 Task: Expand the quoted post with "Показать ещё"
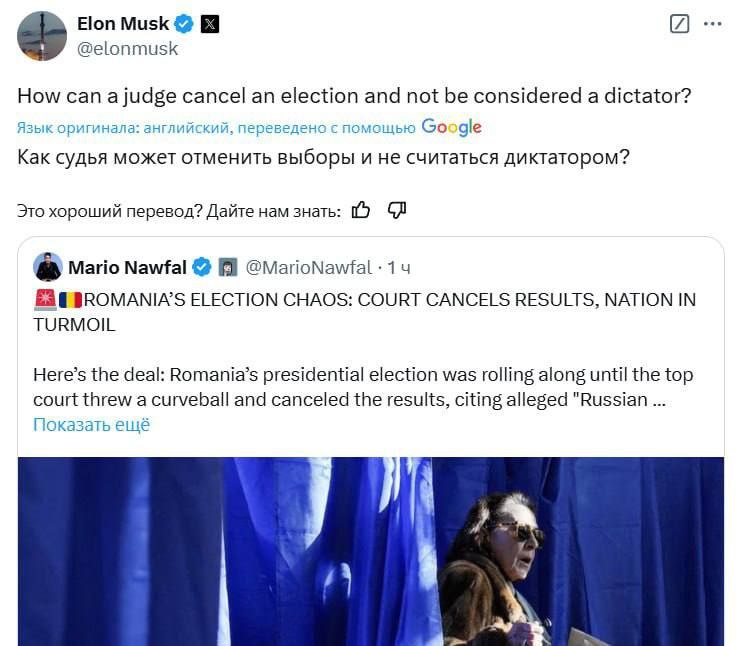pos(91,424)
